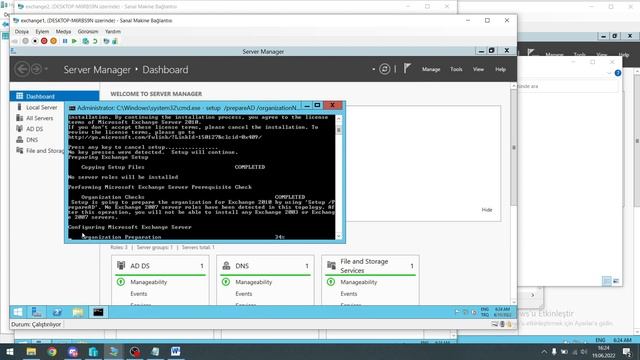Viewport: 640px width, 360px height.
Task: Click Events in the AD DS tile
Action: coord(139,294)
